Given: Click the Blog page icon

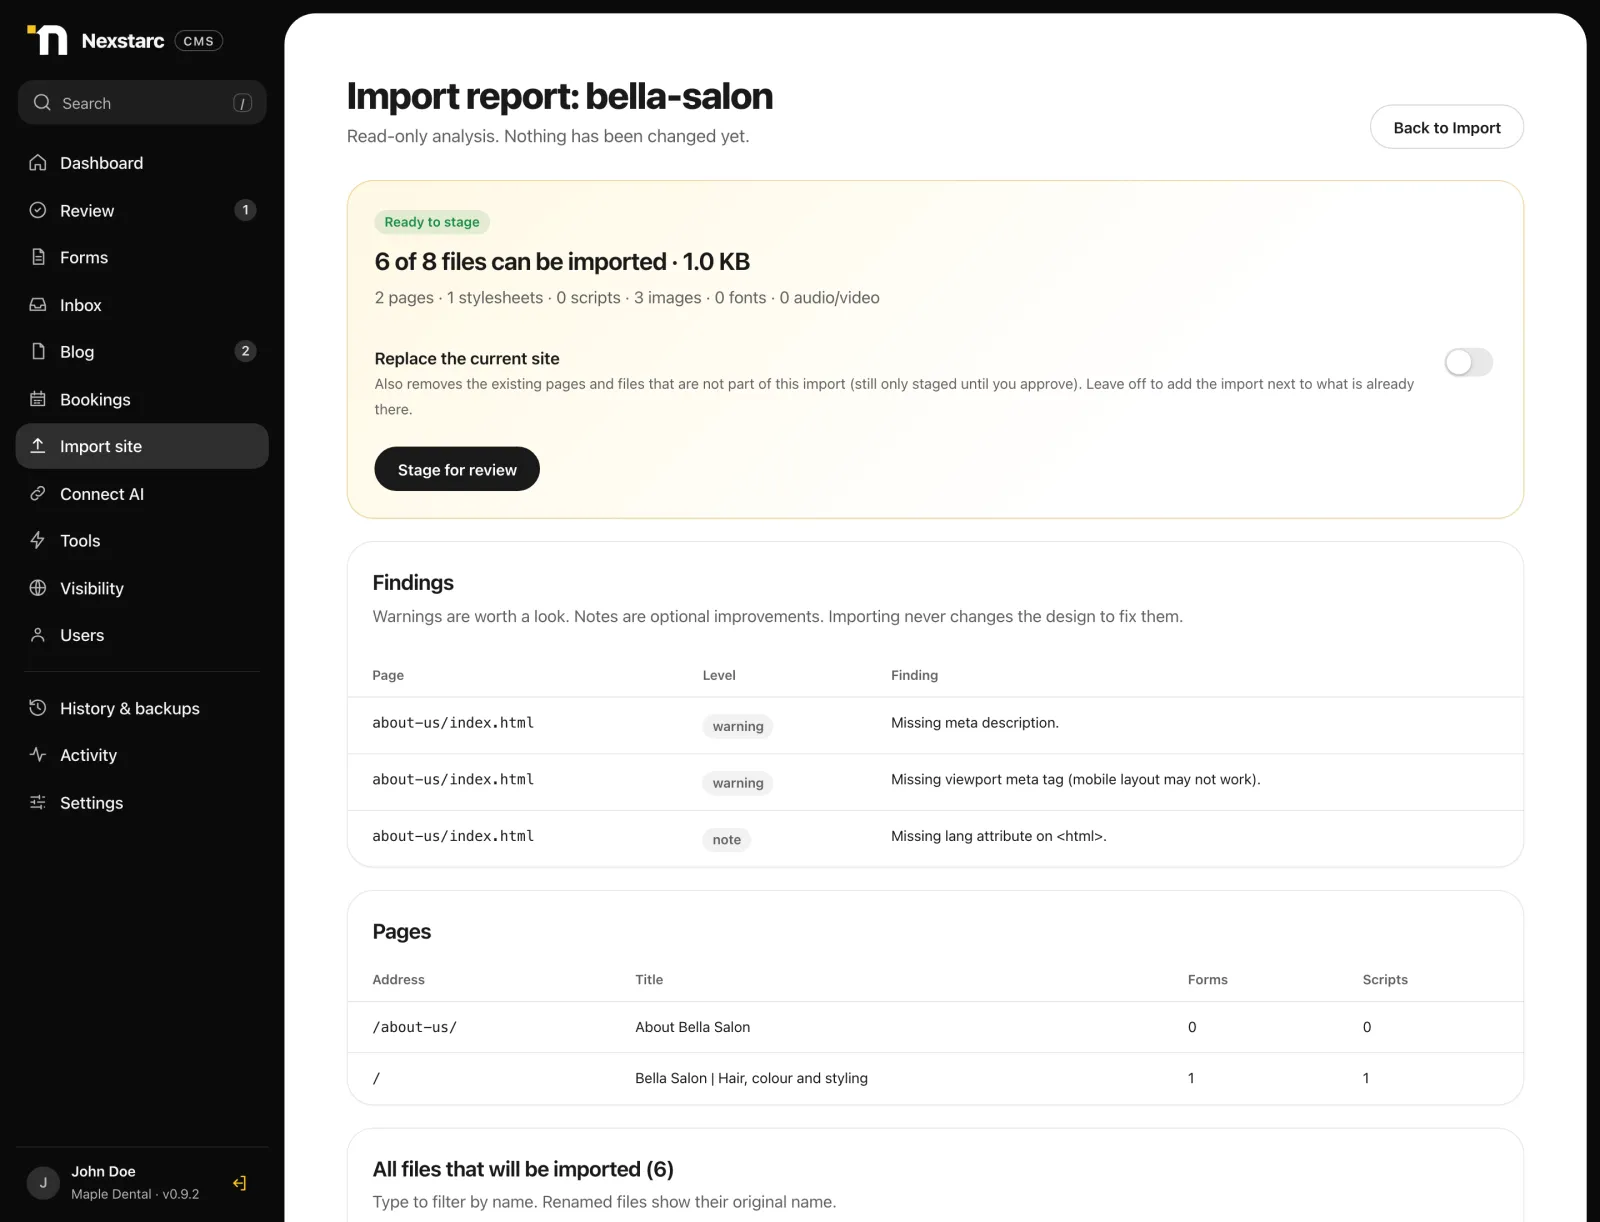Looking at the screenshot, I should (38, 351).
